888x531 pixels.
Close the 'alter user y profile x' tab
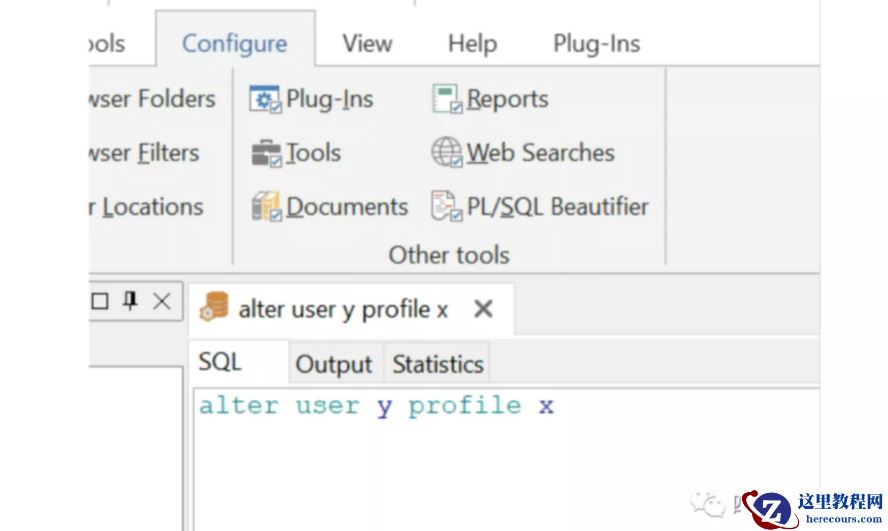coord(483,309)
